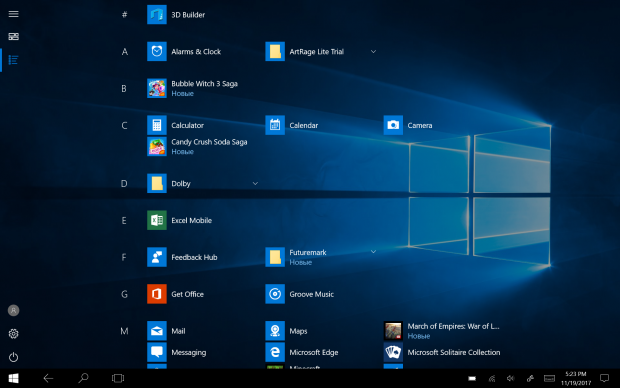Image resolution: width=620 pixels, height=388 pixels.
Task: Launch Bubble Witch 3 Saga icon
Action: pyautogui.click(x=157, y=88)
